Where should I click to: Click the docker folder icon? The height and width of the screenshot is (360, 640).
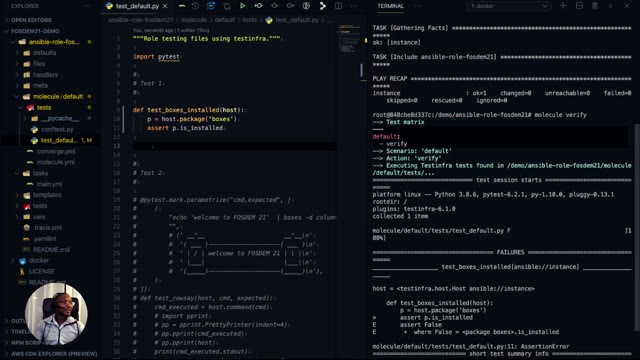pyautogui.click(x=23, y=260)
